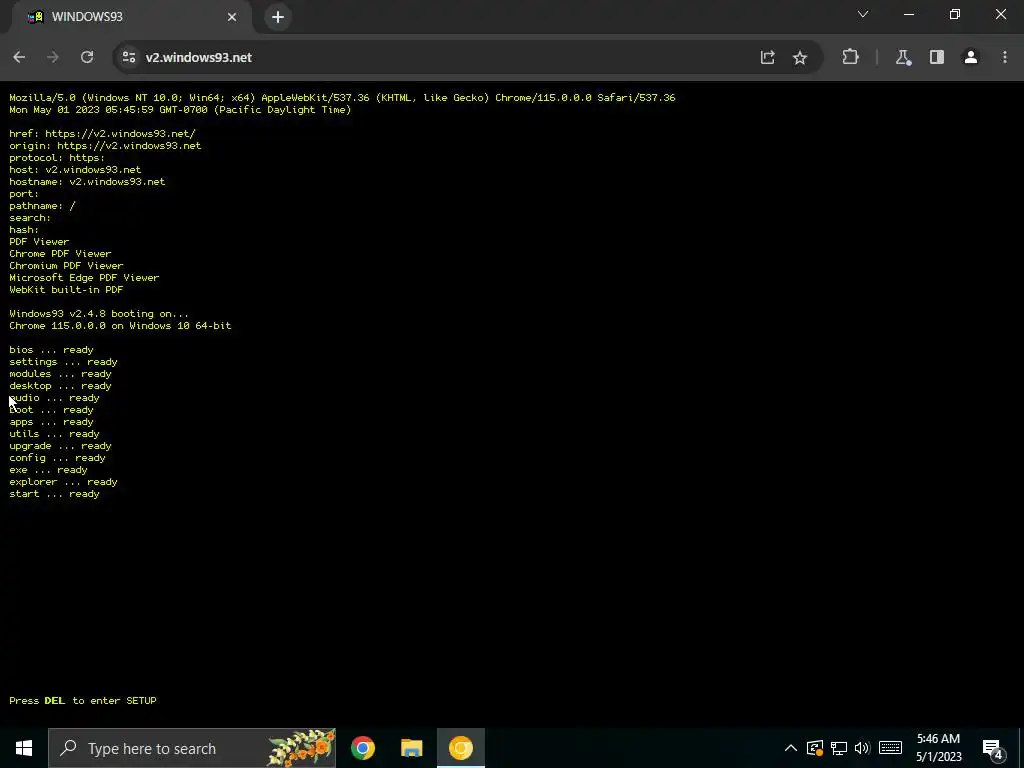Open the notification center icon
This screenshot has height=768, width=1024.
point(993,748)
